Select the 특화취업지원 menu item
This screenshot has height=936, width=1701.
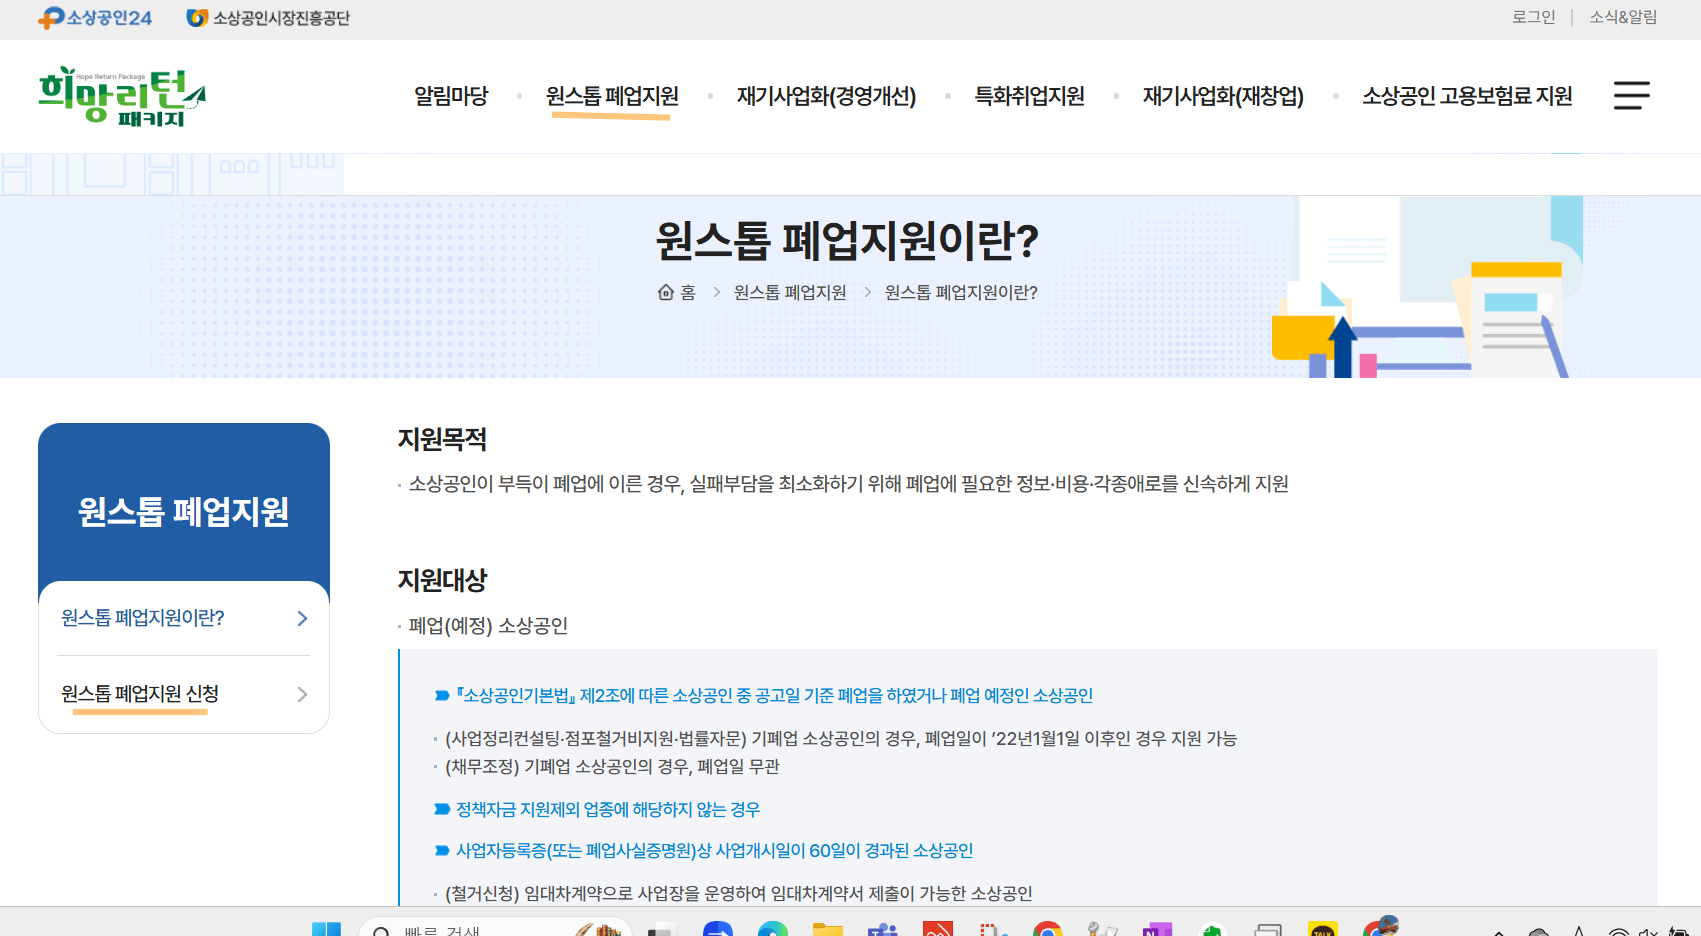[1030, 95]
